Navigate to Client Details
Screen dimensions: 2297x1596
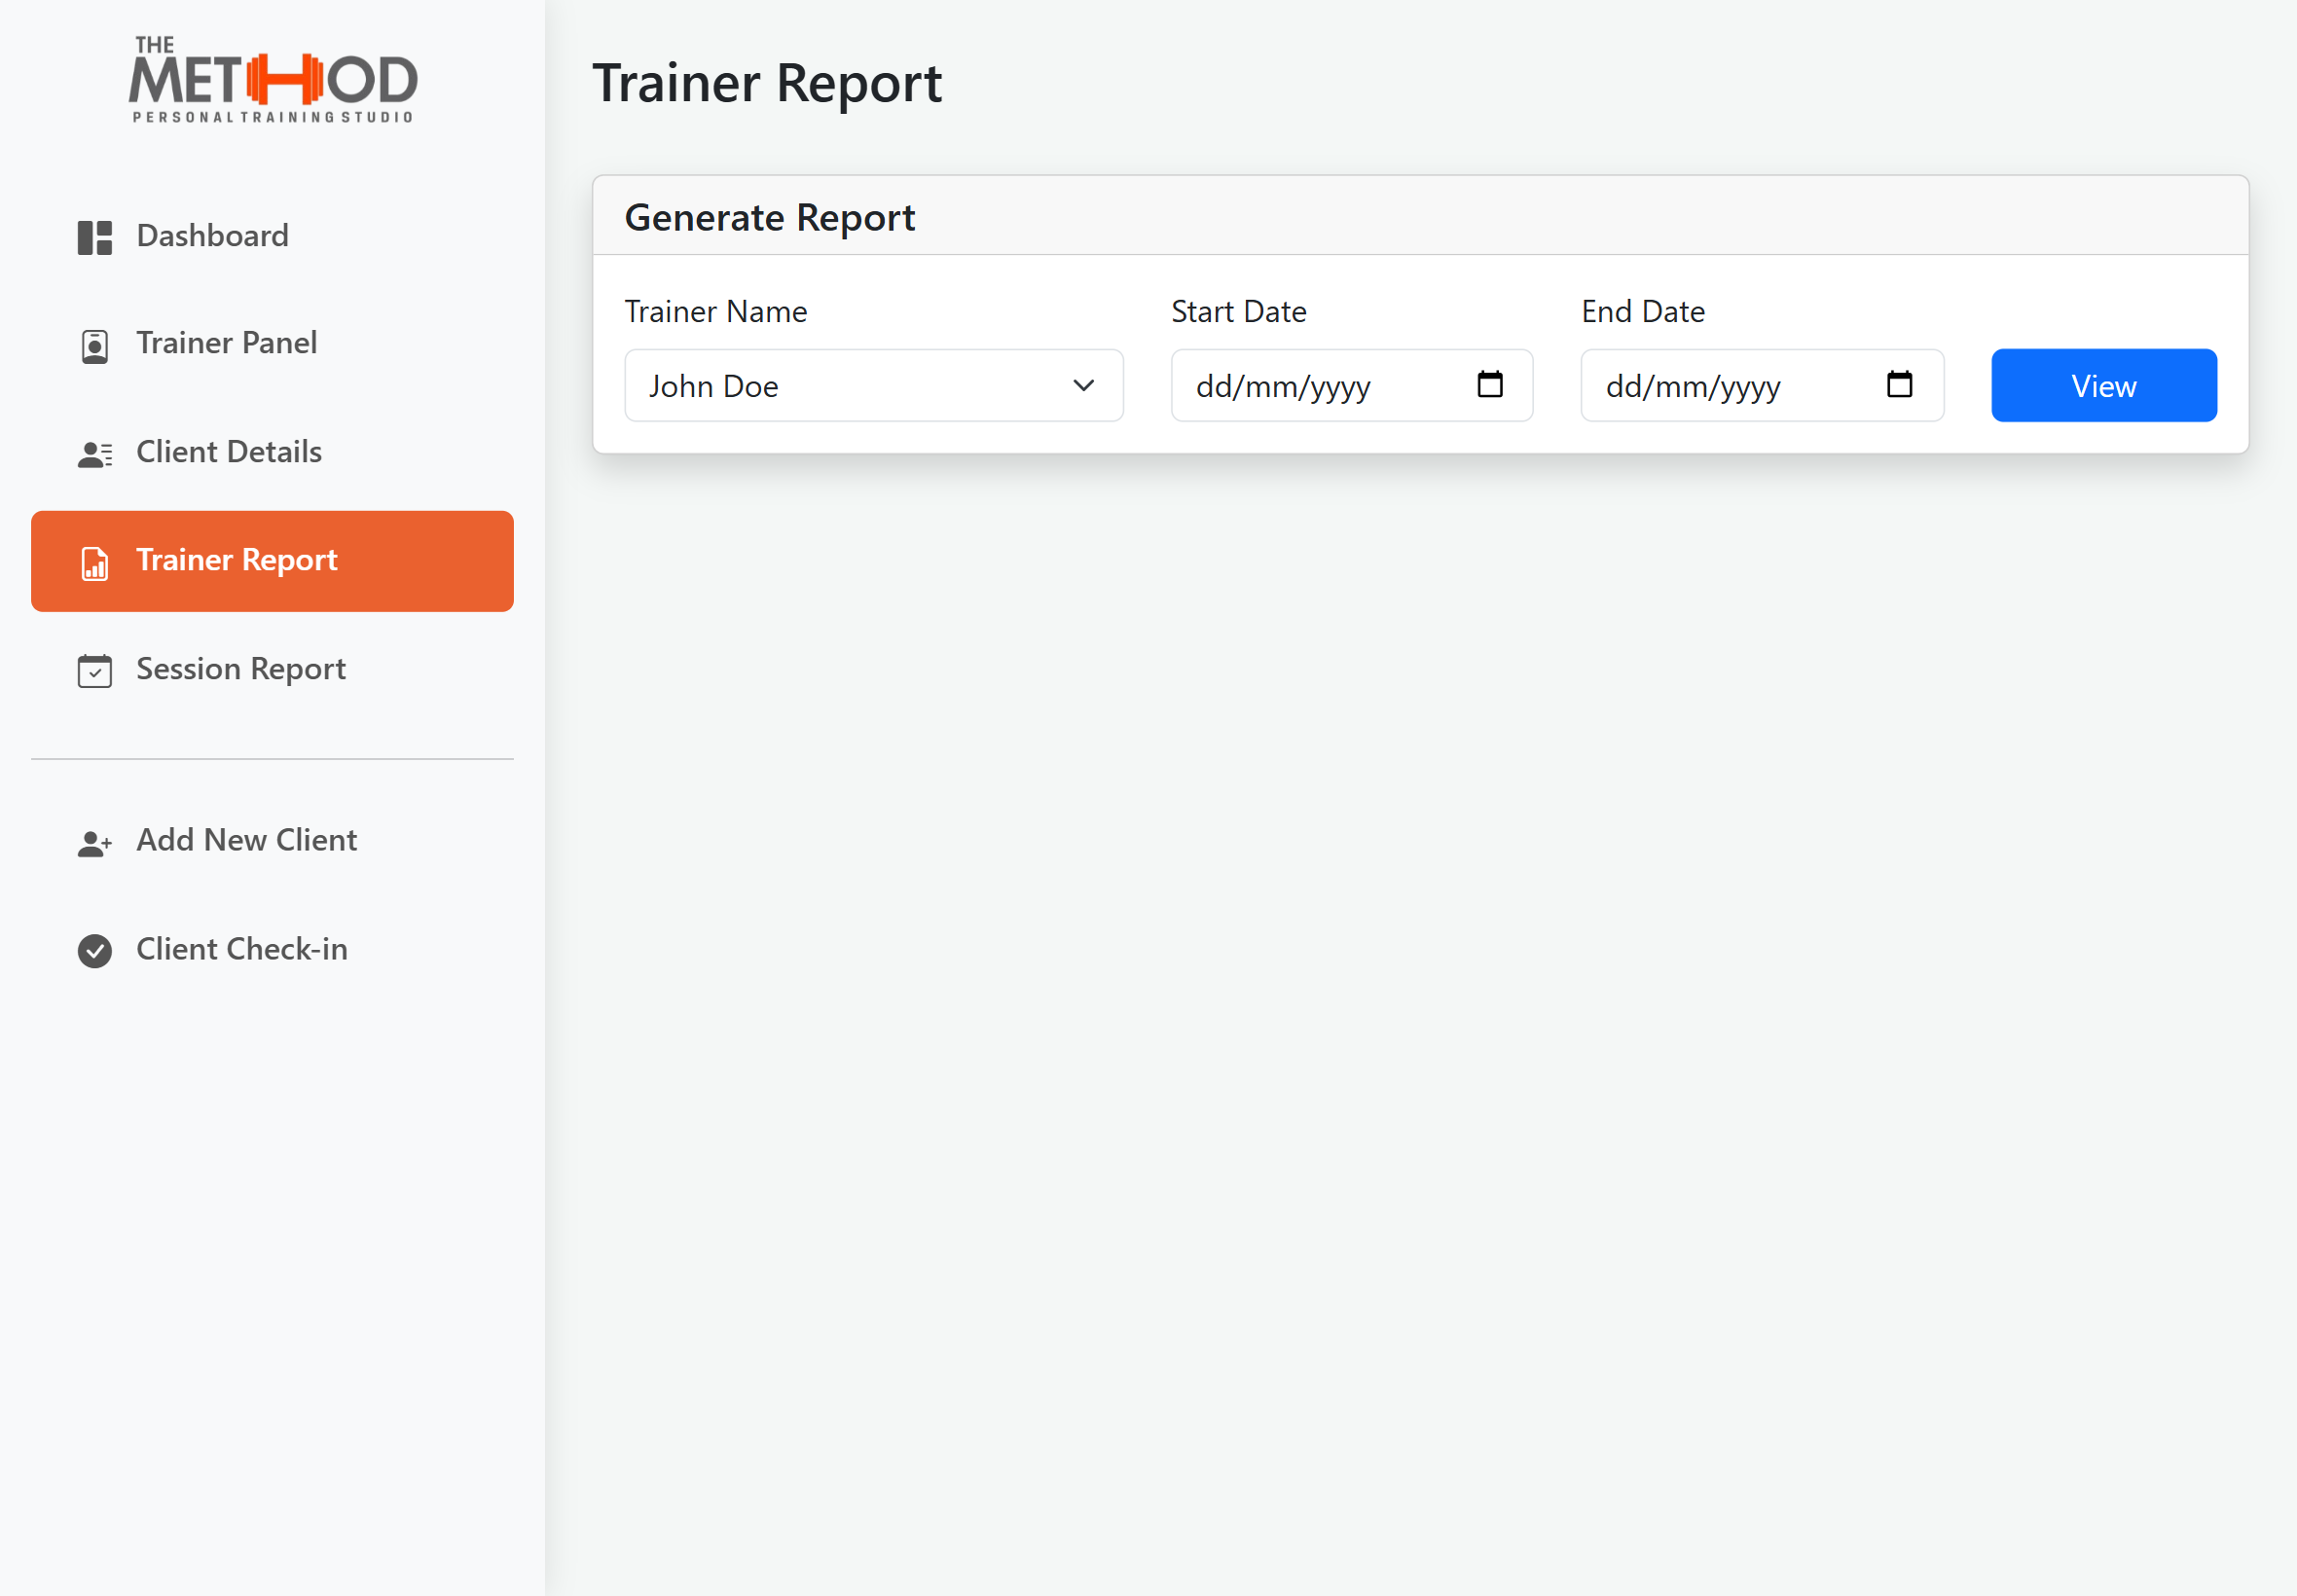[229, 452]
